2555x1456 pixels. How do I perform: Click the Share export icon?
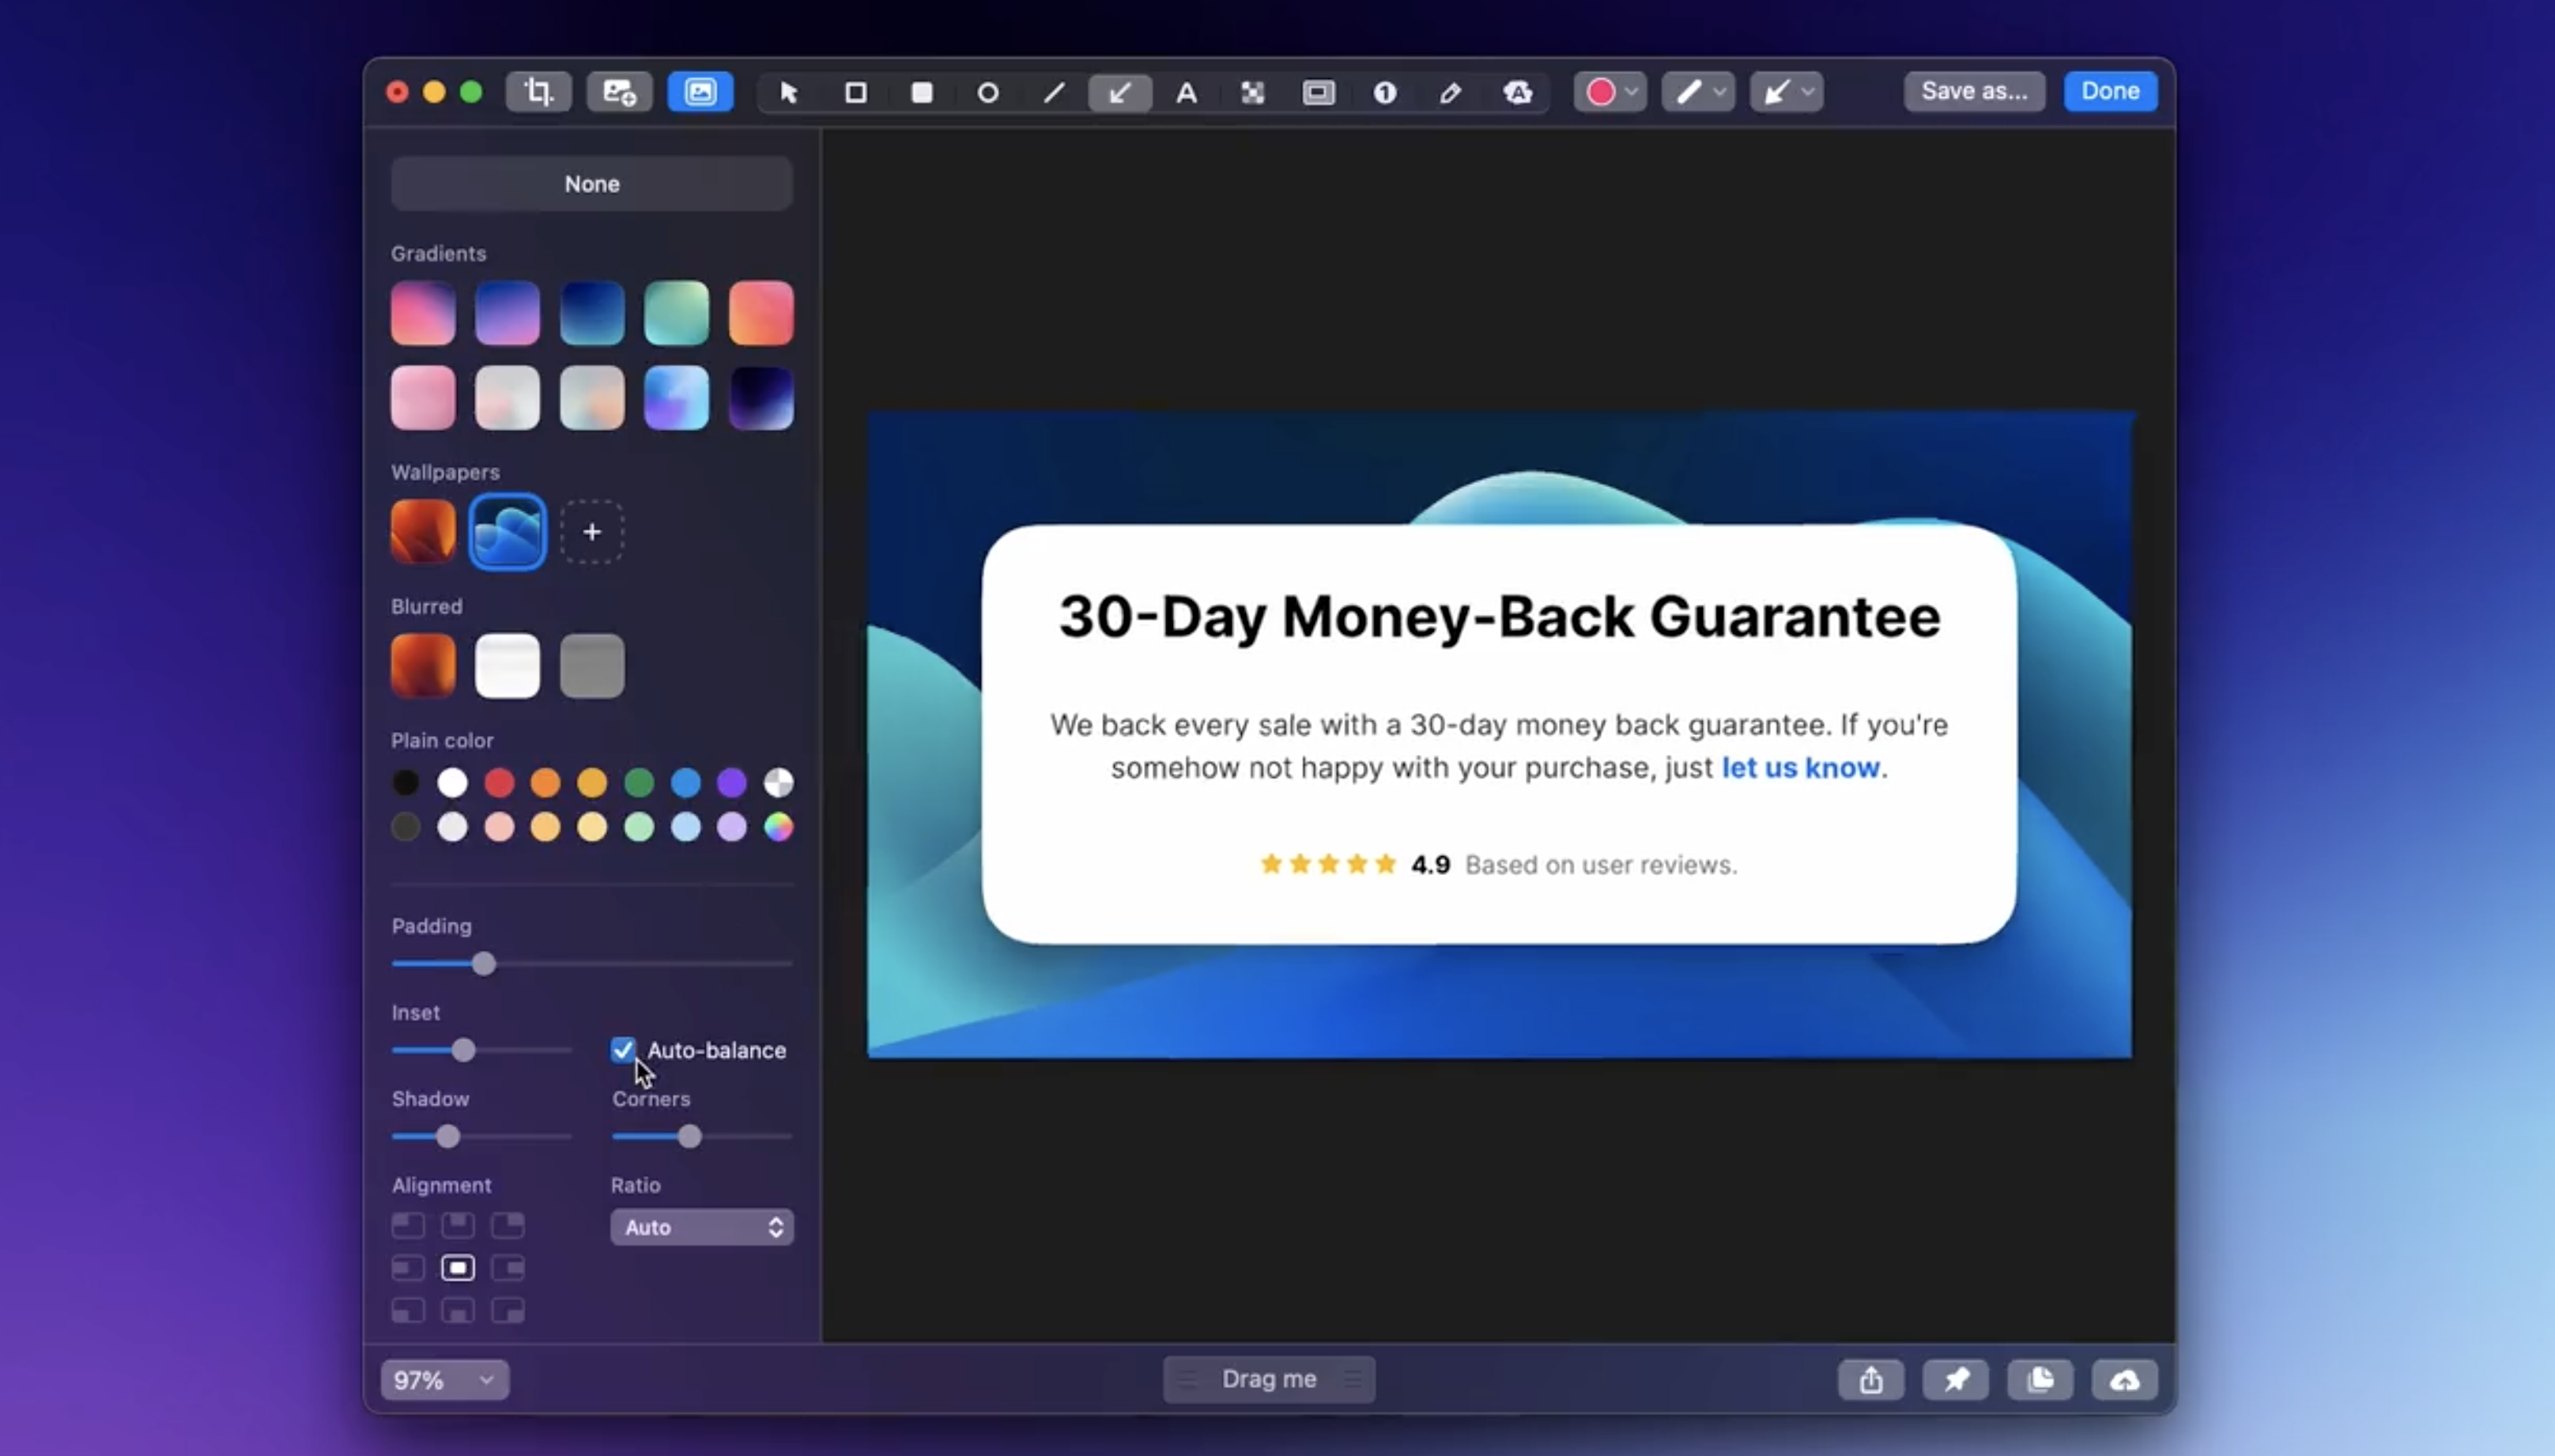(x=1870, y=1380)
